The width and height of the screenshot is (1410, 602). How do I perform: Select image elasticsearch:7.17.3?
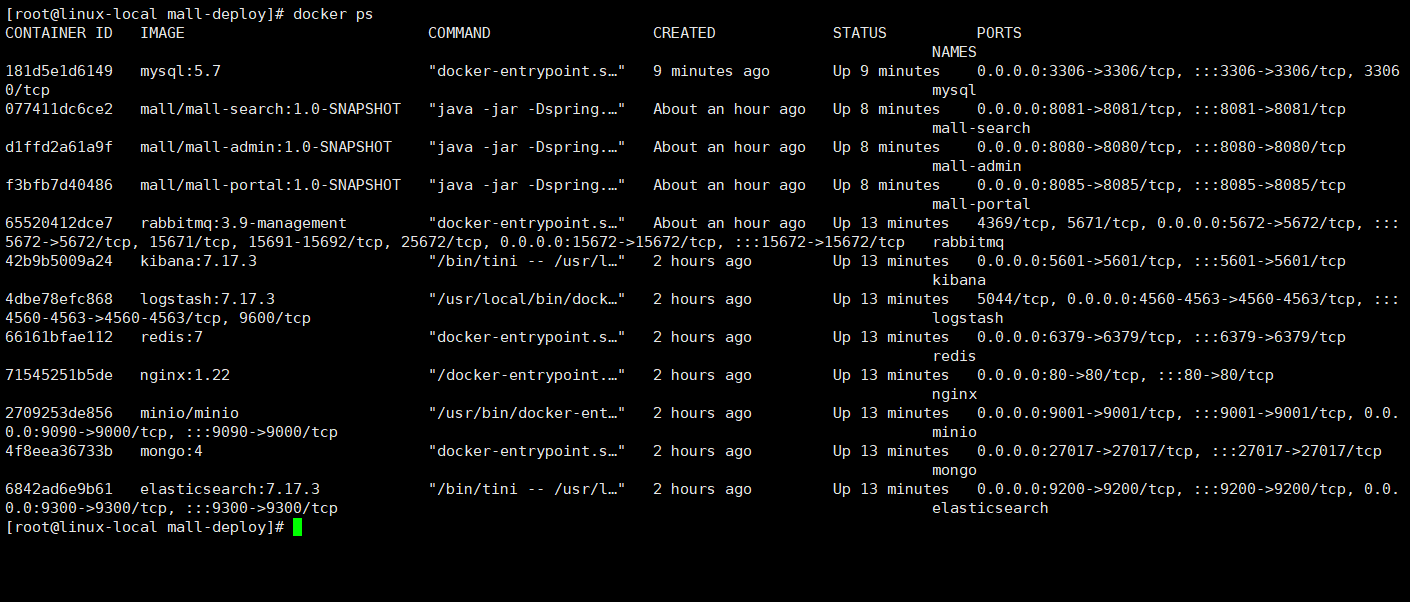(230, 489)
